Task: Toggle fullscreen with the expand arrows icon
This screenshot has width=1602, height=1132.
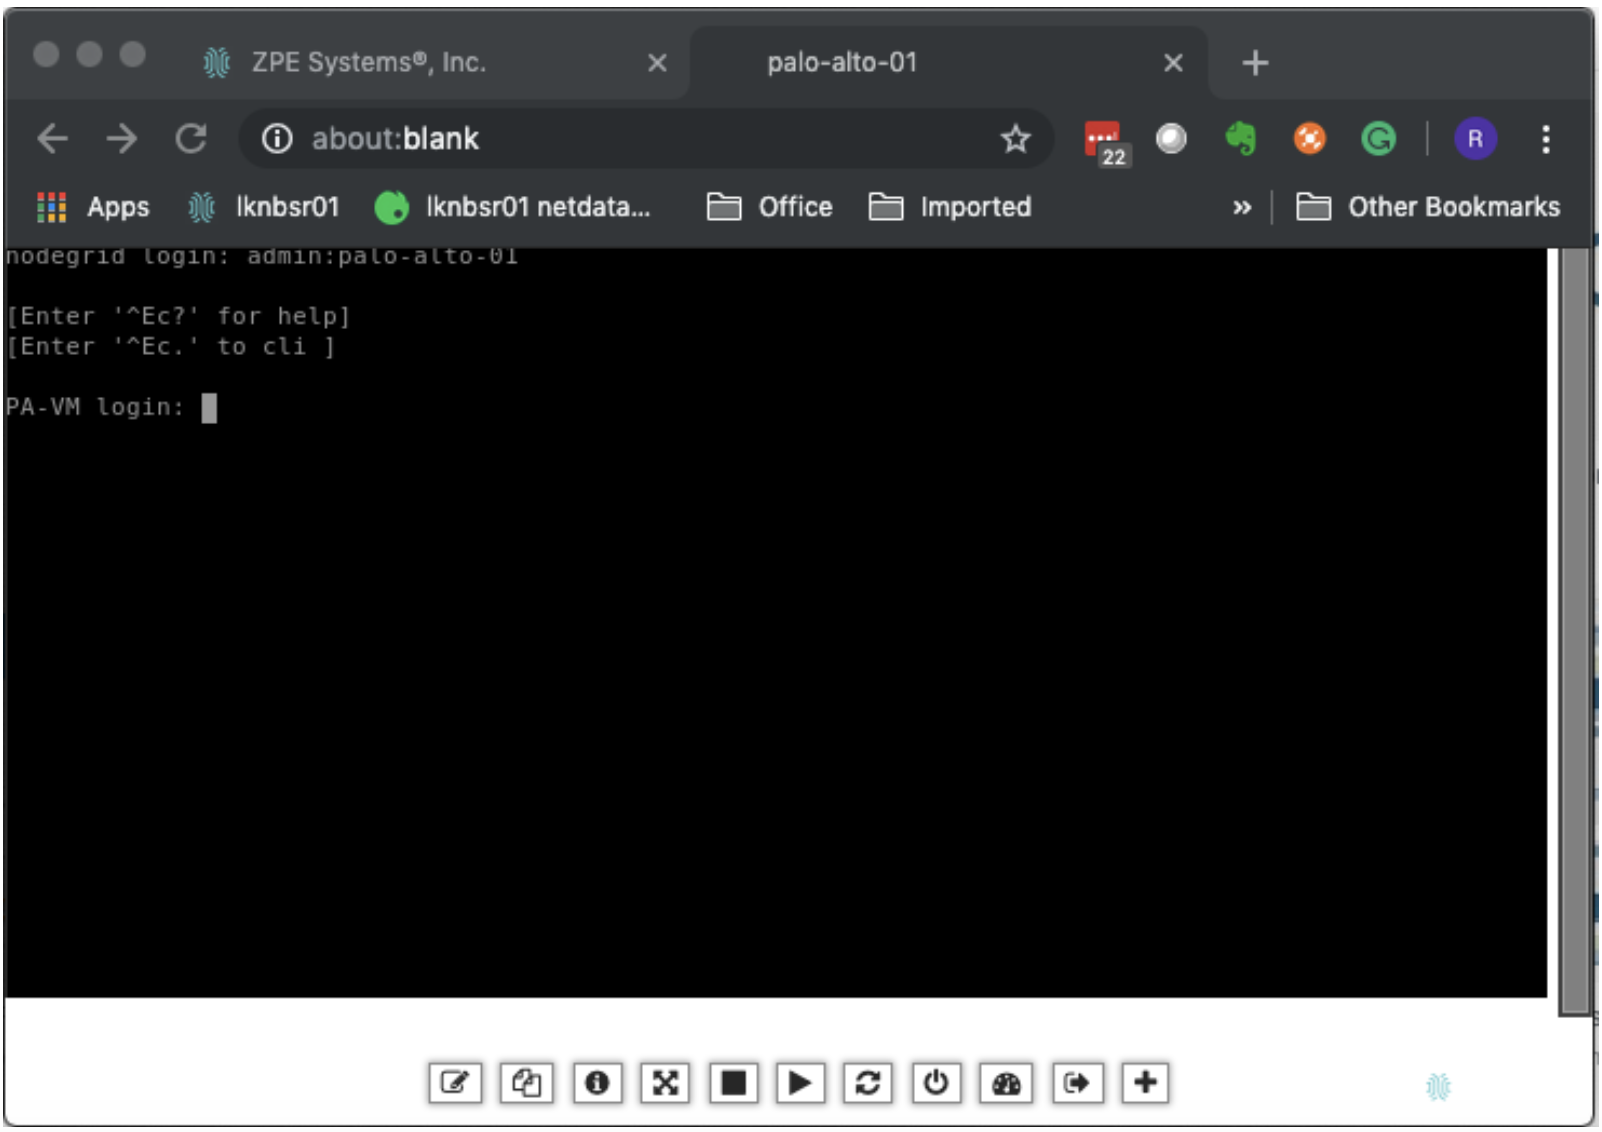Action: click(x=665, y=1083)
